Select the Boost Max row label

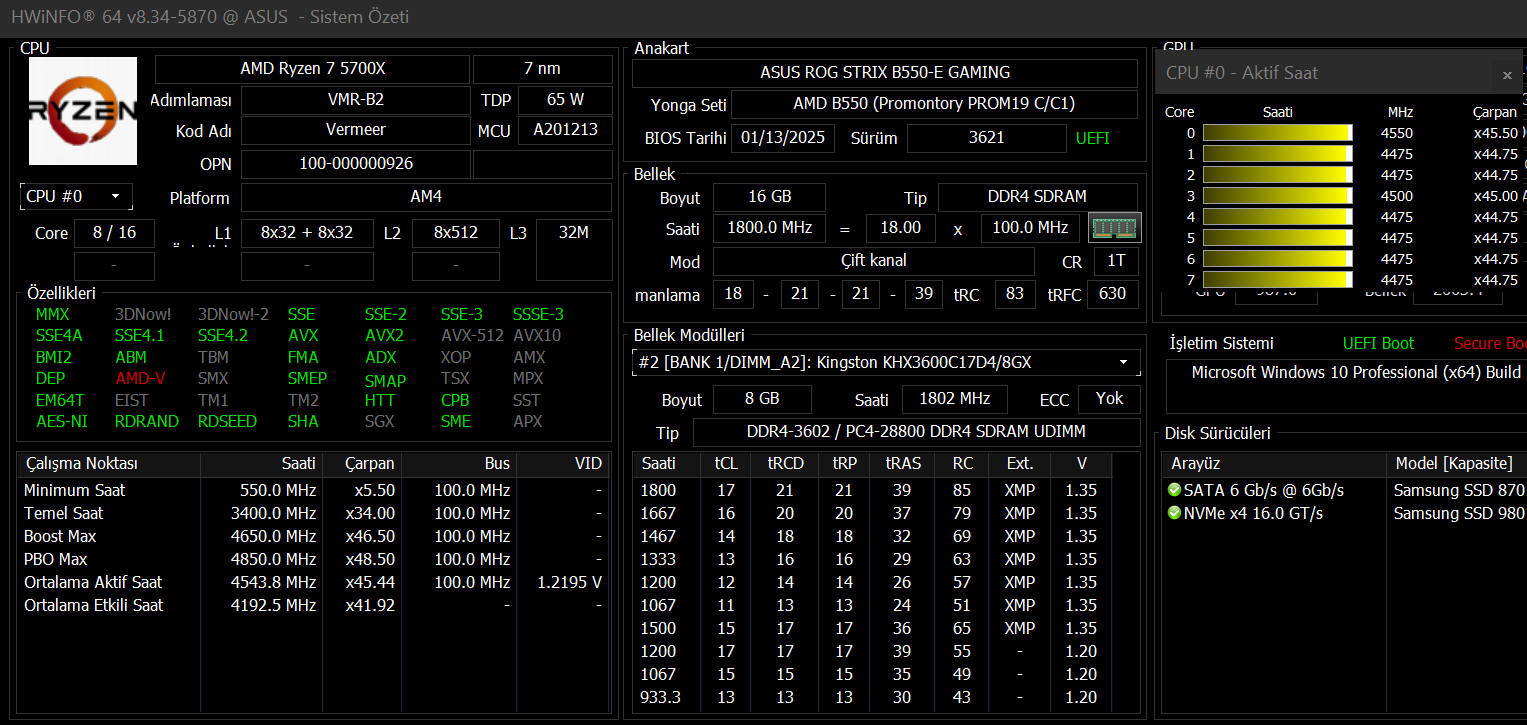pos(60,536)
